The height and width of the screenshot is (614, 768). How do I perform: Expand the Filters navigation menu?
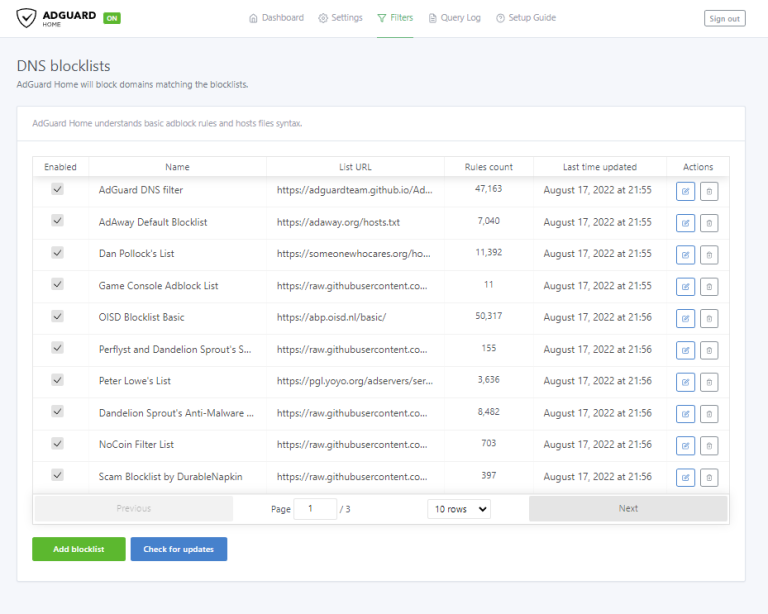[395, 18]
